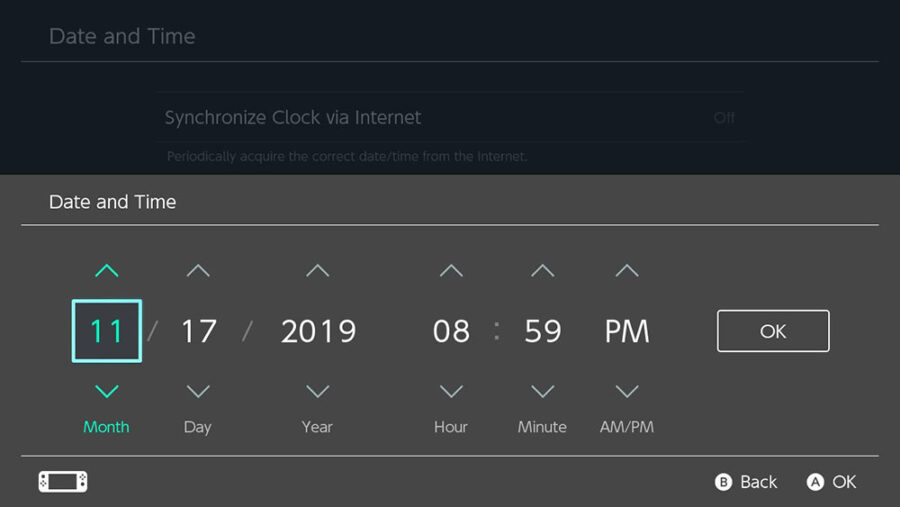Screen dimensions: 900x507
Task: Select the hour field showing 08
Action: point(451,331)
